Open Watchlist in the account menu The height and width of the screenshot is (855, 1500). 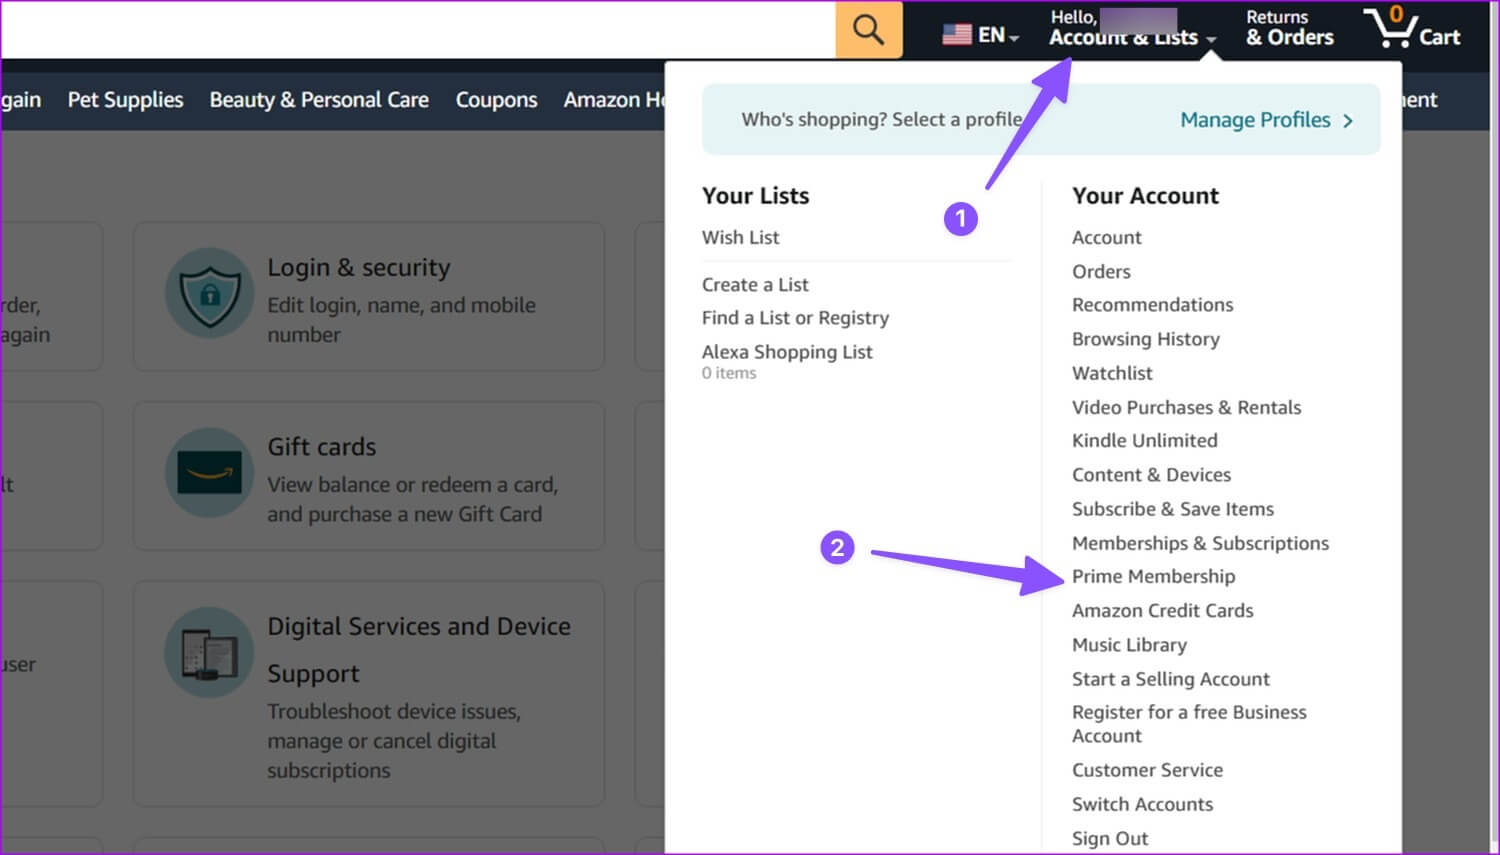[1112, 373]
